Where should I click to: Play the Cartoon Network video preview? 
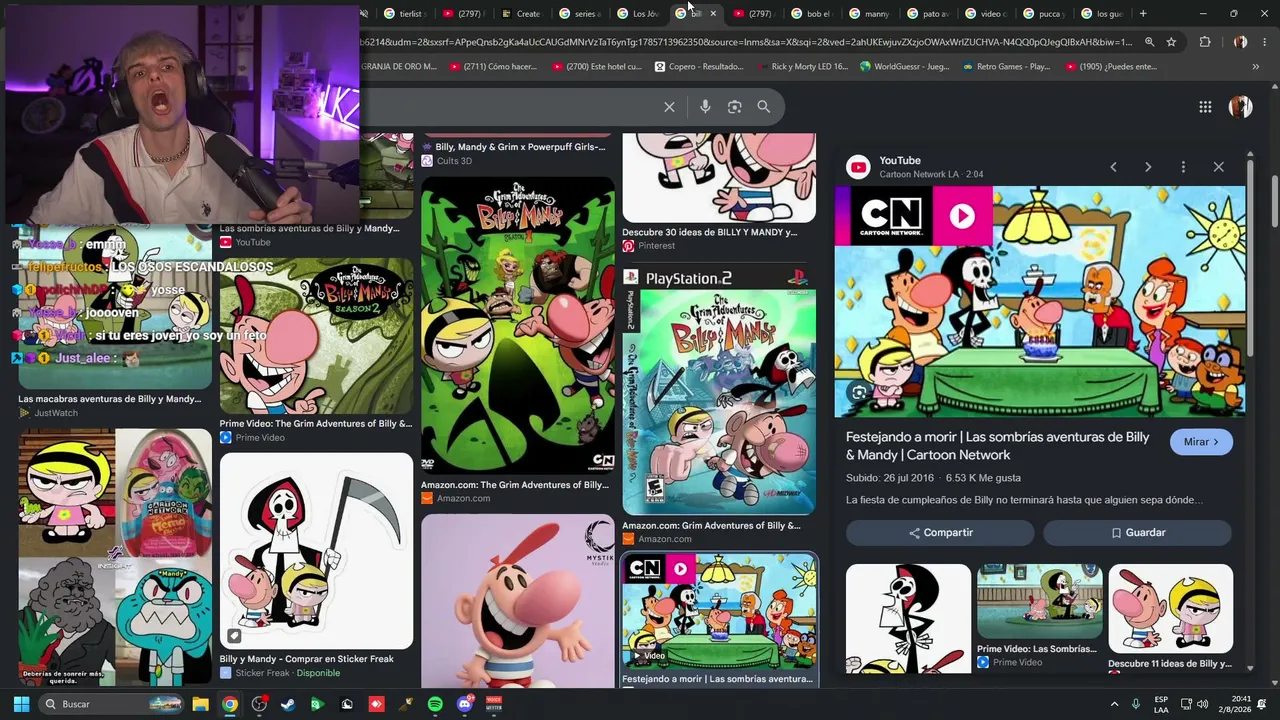(962, 216)
